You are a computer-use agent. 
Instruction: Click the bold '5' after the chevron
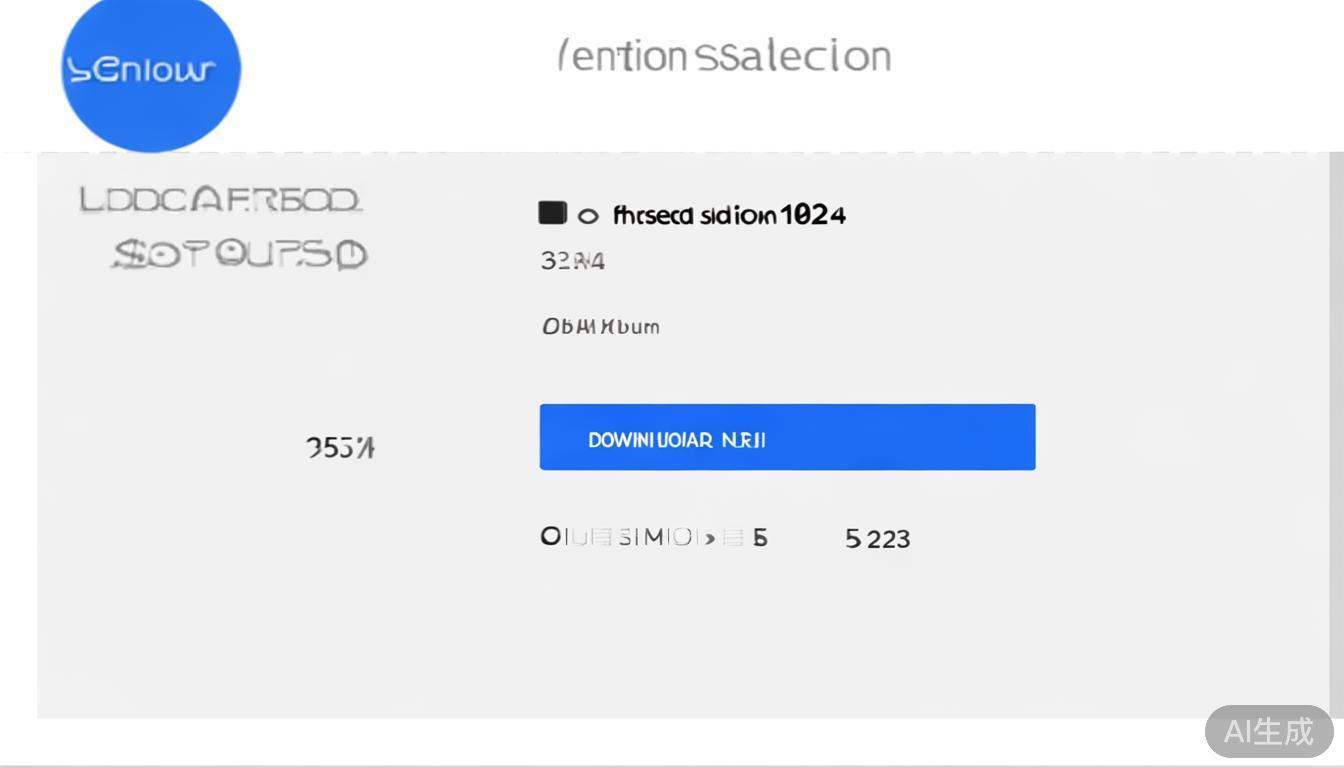point(761,538)
